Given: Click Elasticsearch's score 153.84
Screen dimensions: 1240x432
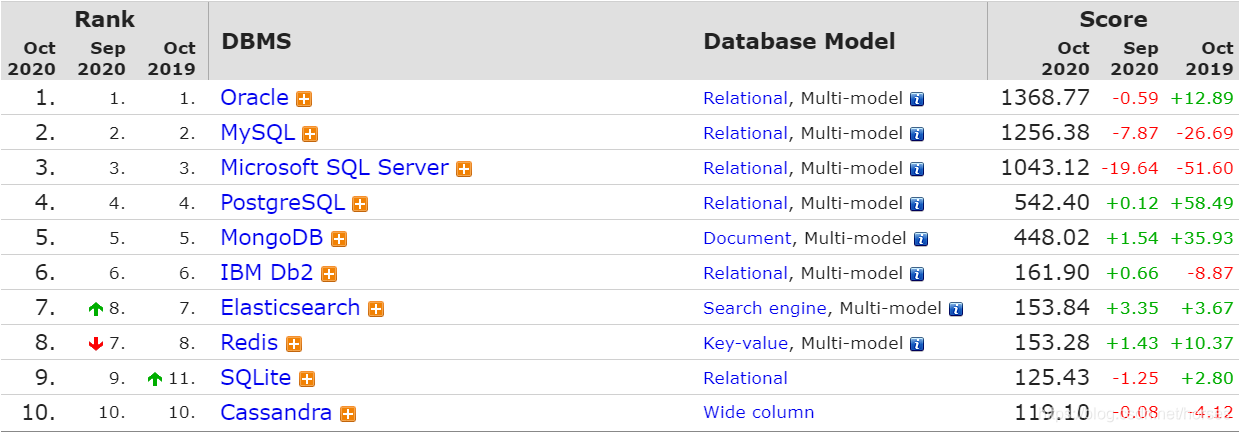Looking at the screenshot, I should [x=1053, y=308].
